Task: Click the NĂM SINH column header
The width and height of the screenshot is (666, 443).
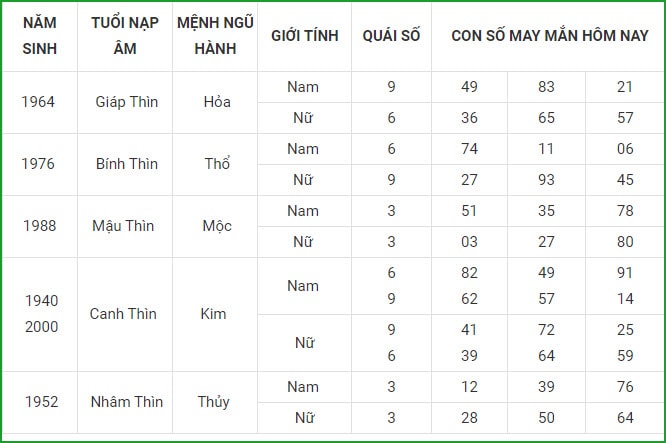Action: pos(40,36)
